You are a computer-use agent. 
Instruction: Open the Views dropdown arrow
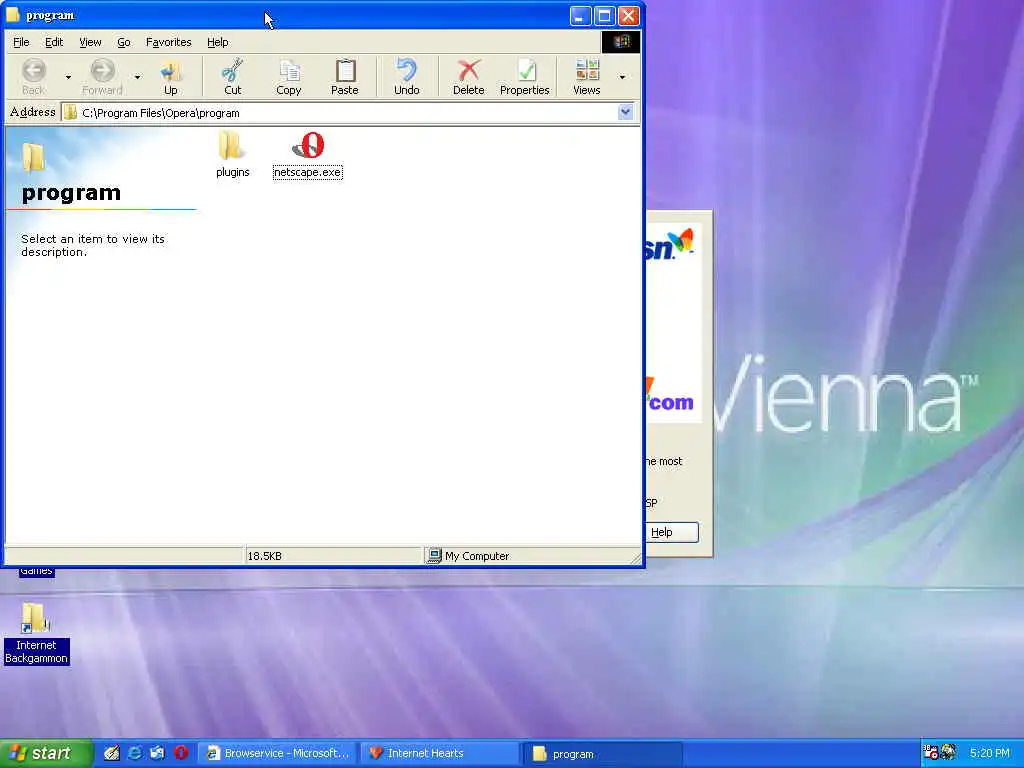[x=622, y=77]
